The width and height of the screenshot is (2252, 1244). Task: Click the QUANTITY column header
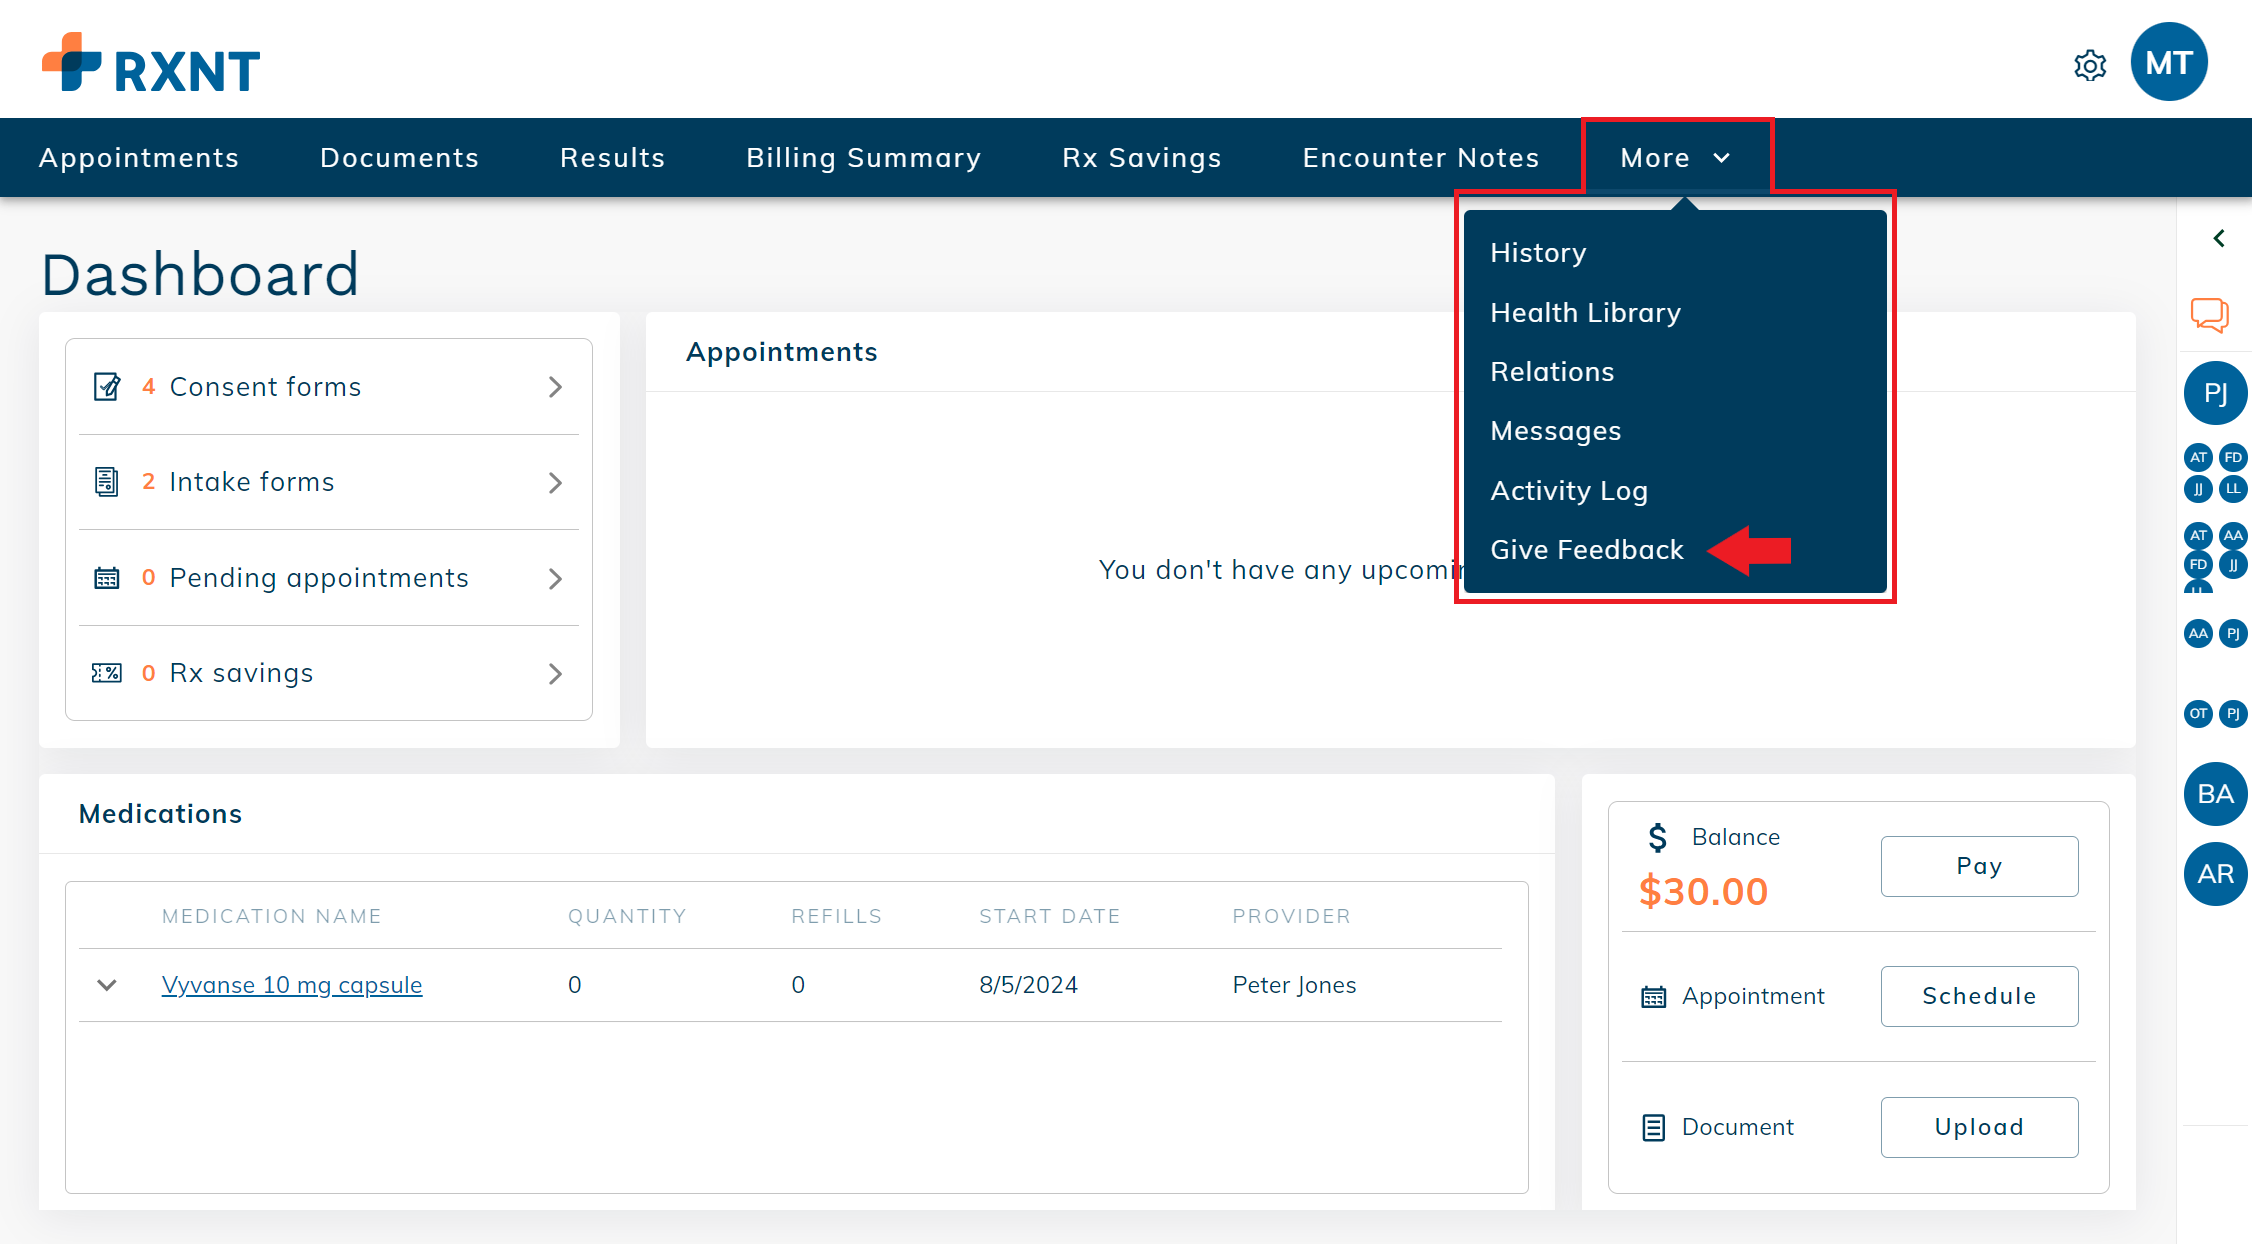pyautogui.click(x=627, y=916)
